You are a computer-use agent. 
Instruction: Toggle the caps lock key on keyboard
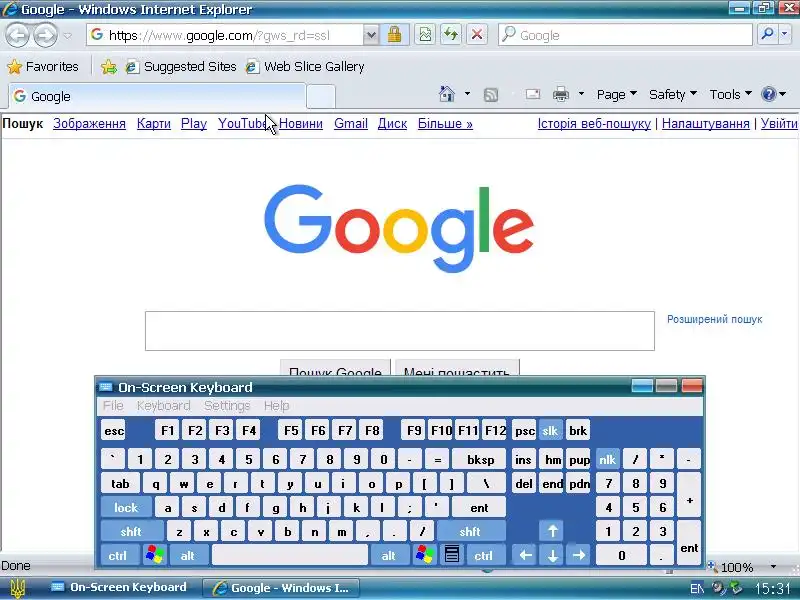[126, 508]
